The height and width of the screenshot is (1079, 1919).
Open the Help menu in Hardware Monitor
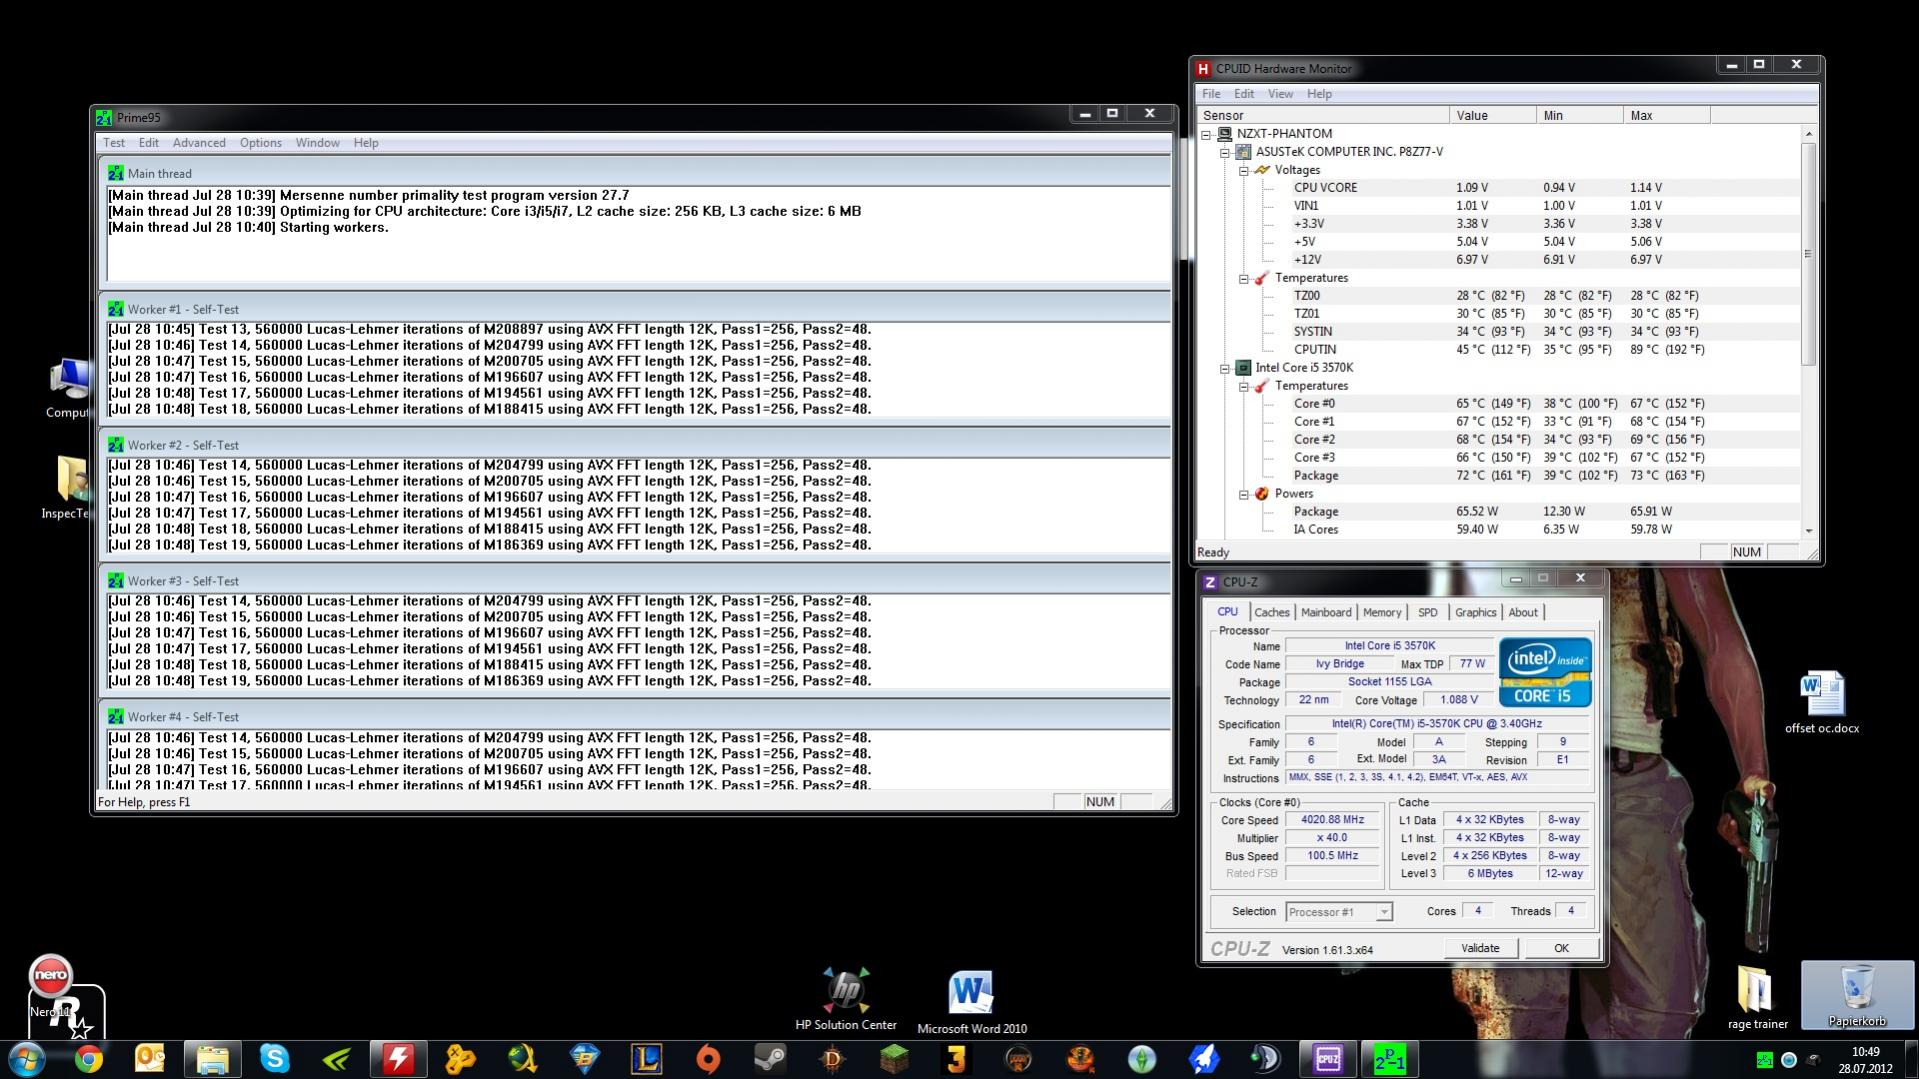click(1319, 94)
